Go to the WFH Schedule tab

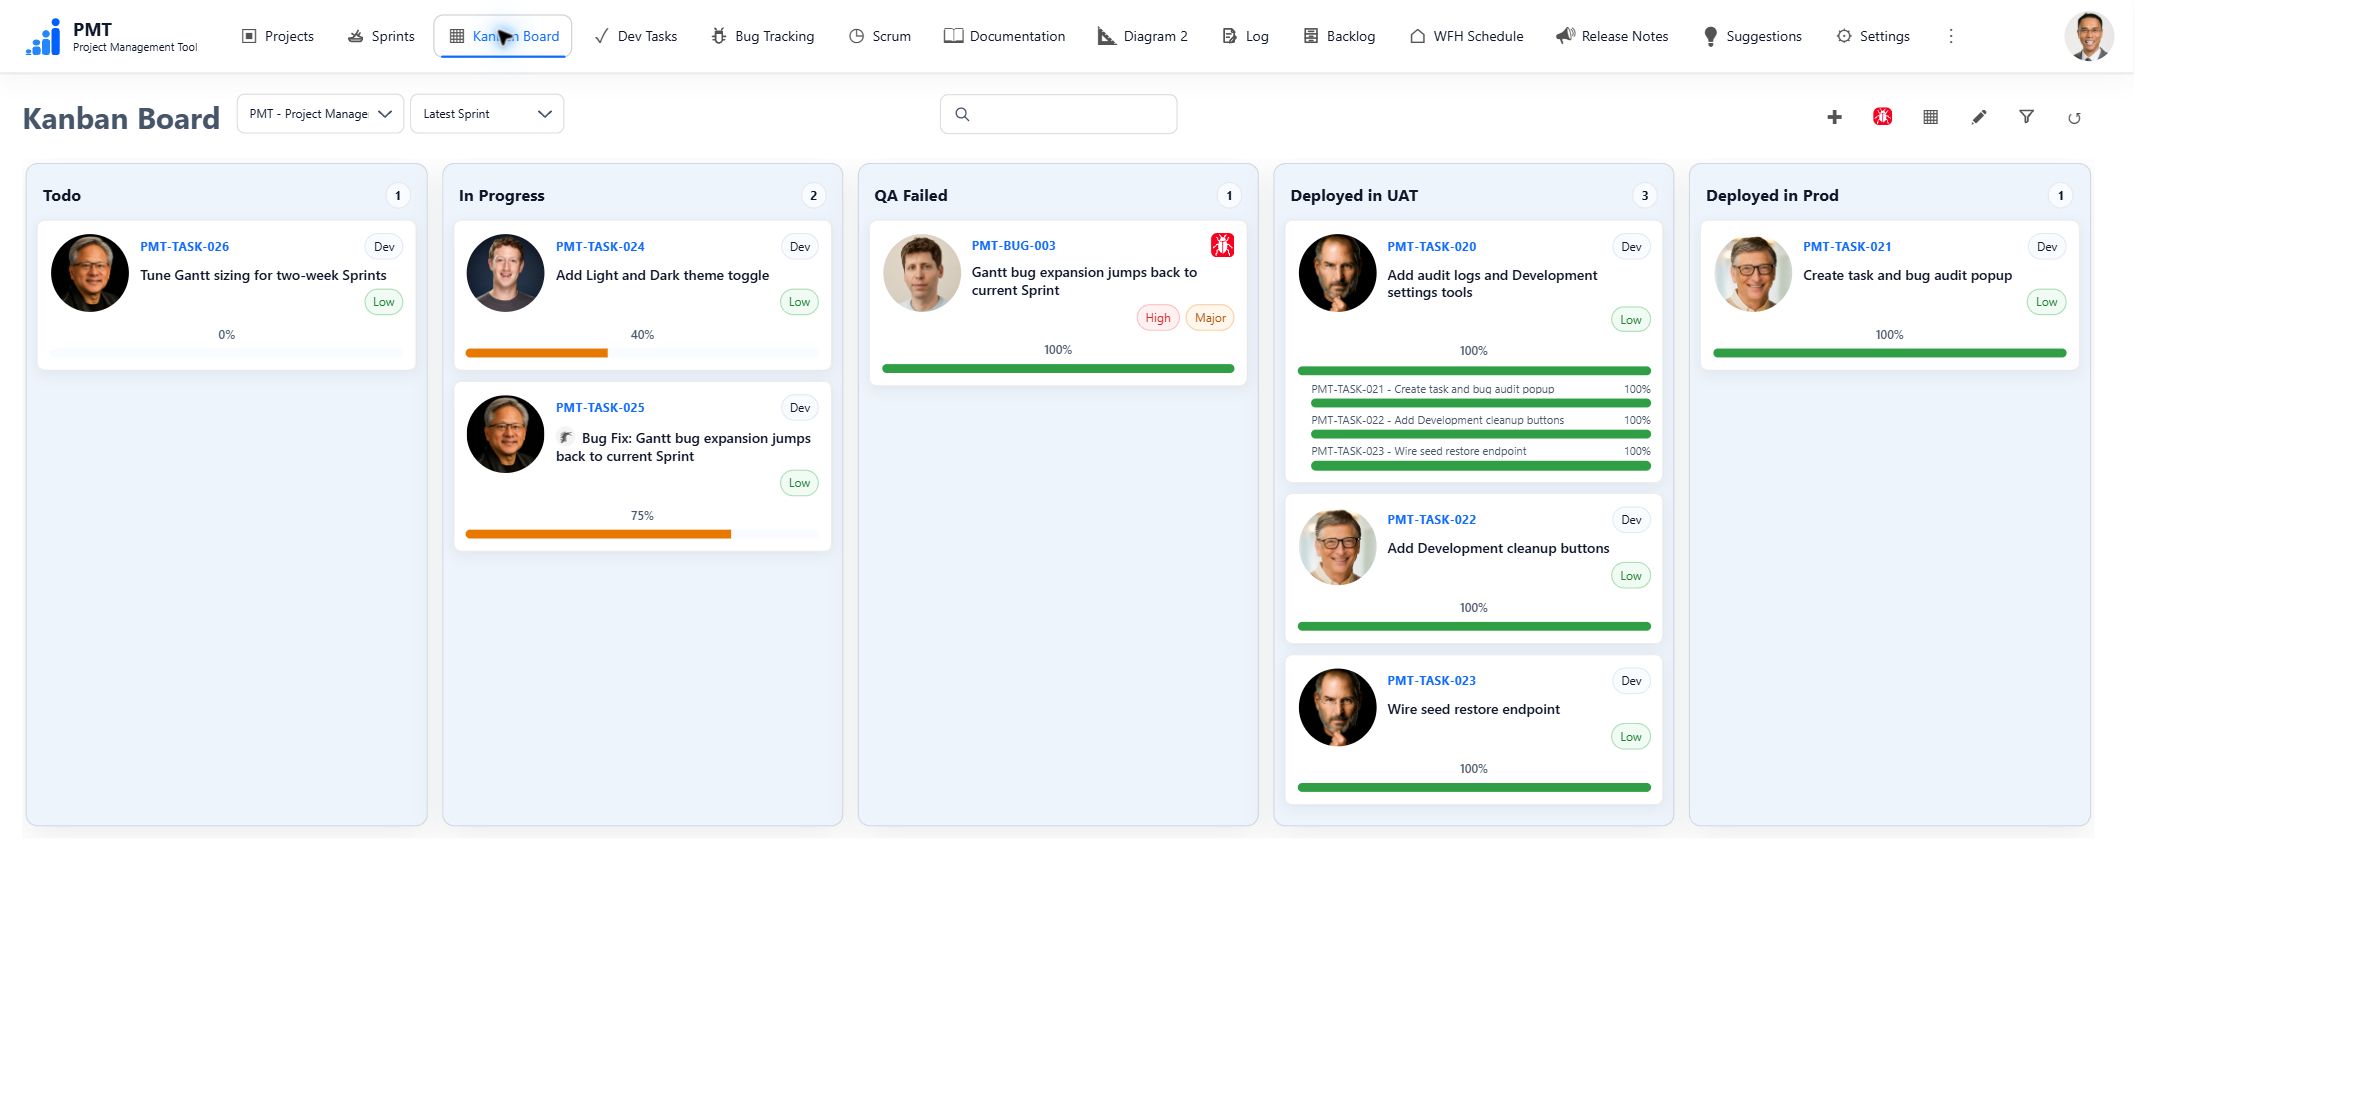click(1466, 36)
